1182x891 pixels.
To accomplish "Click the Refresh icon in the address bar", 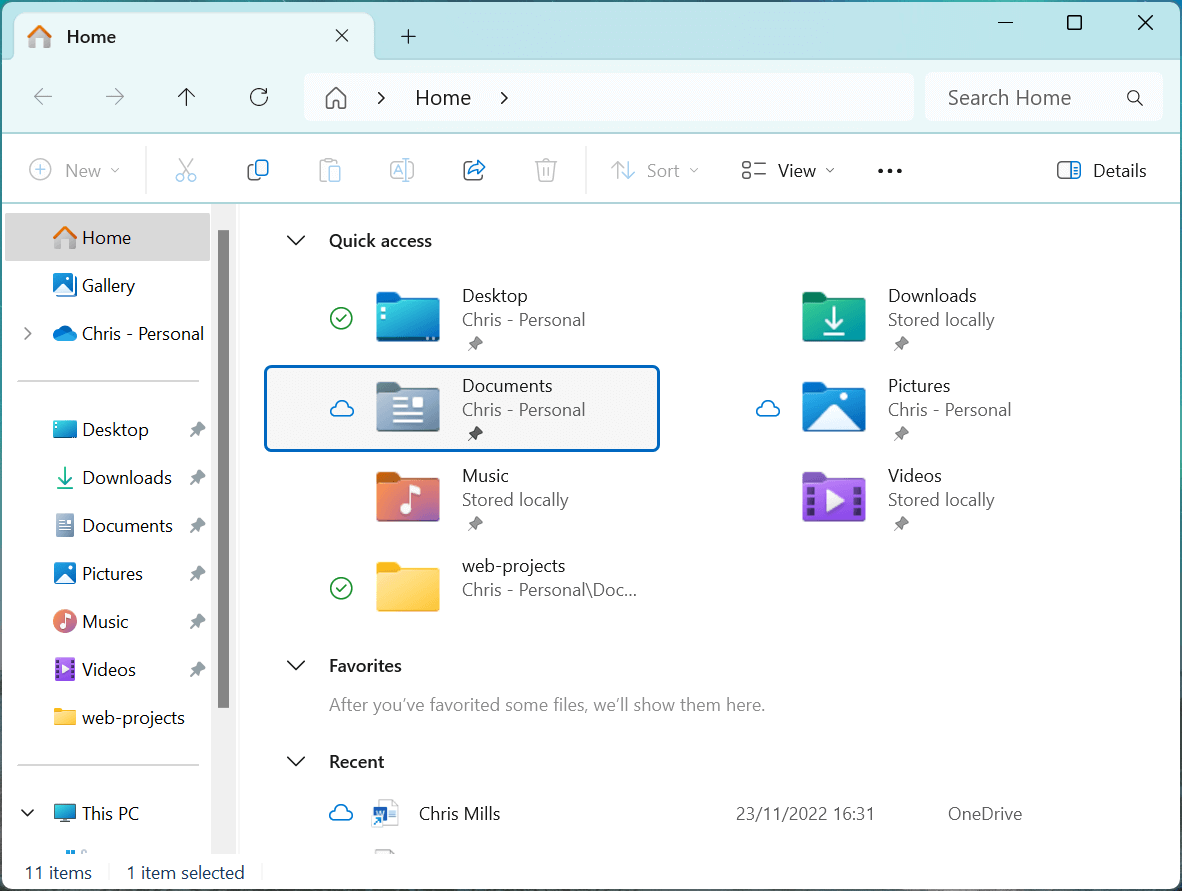I will (258, 97).
